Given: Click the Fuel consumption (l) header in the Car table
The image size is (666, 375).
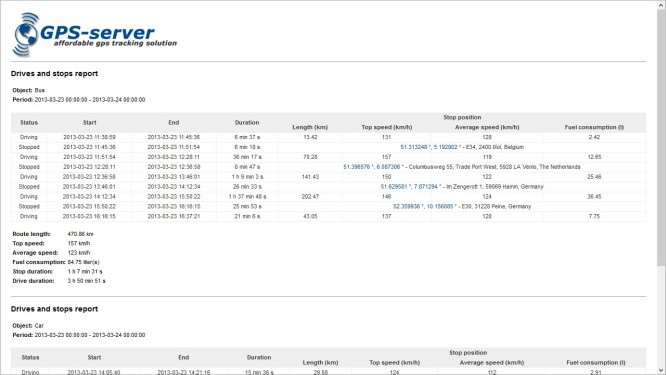Looking at the screenshot, I should pos(596,362).
